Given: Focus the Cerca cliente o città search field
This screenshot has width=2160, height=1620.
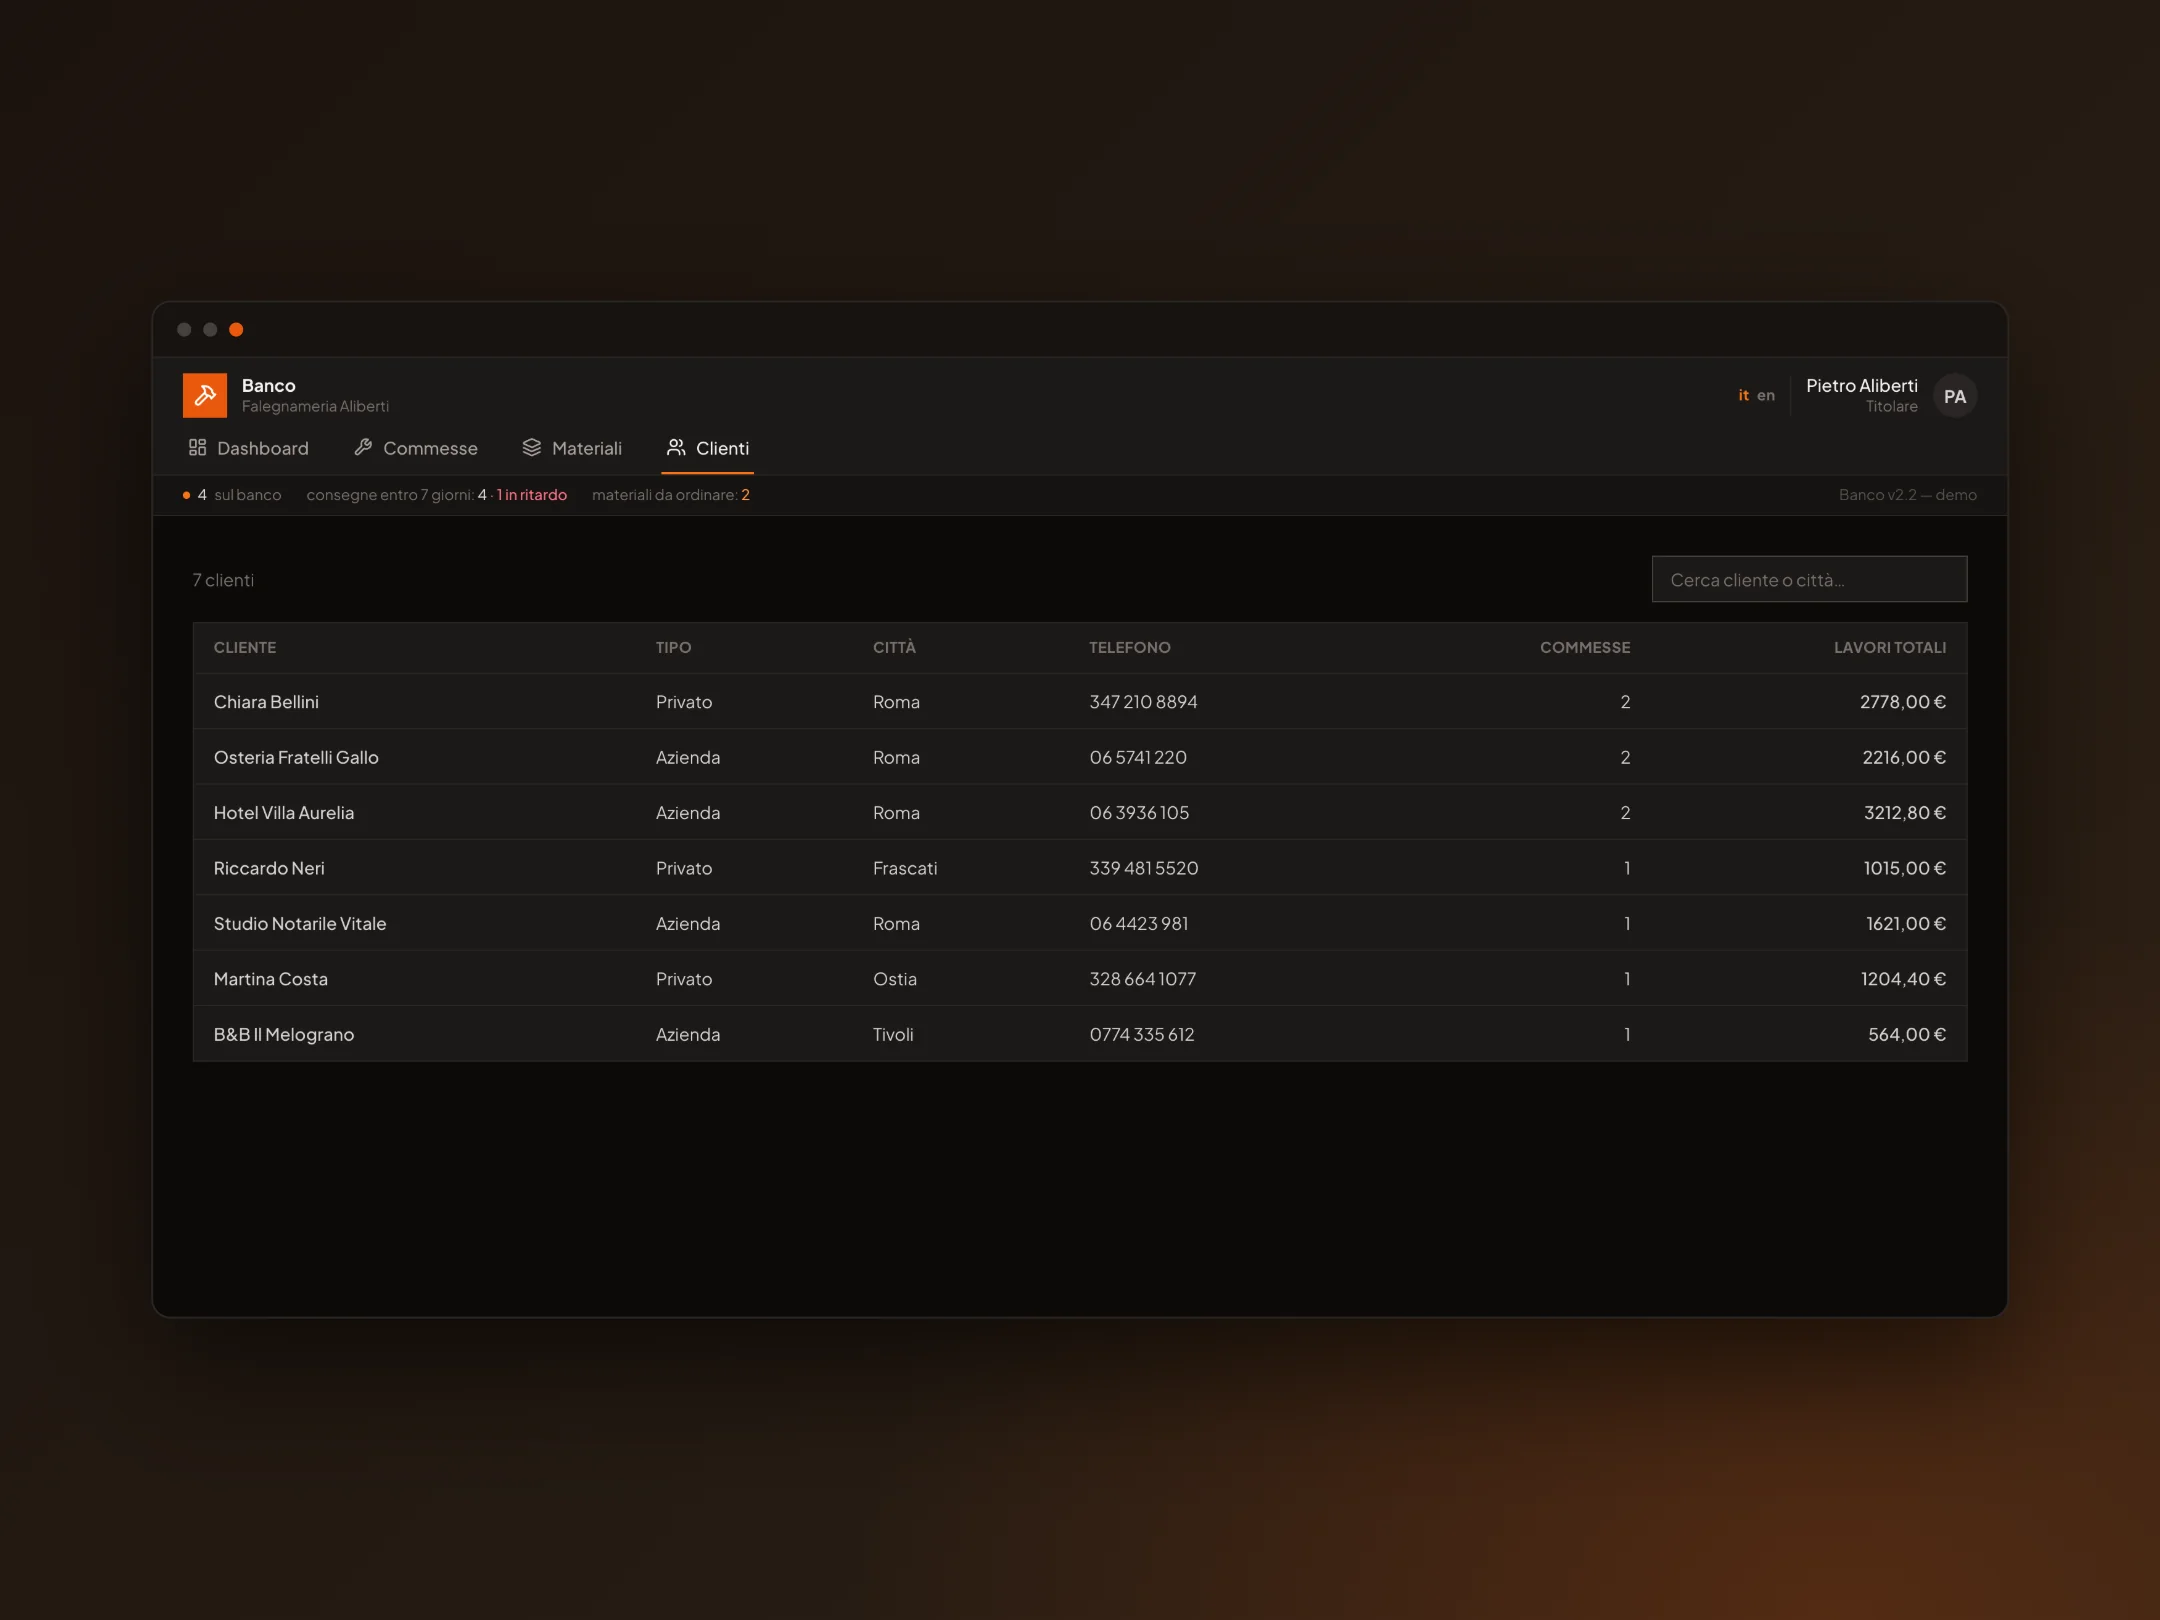Looking at the screenshot, I should 1809,579.
